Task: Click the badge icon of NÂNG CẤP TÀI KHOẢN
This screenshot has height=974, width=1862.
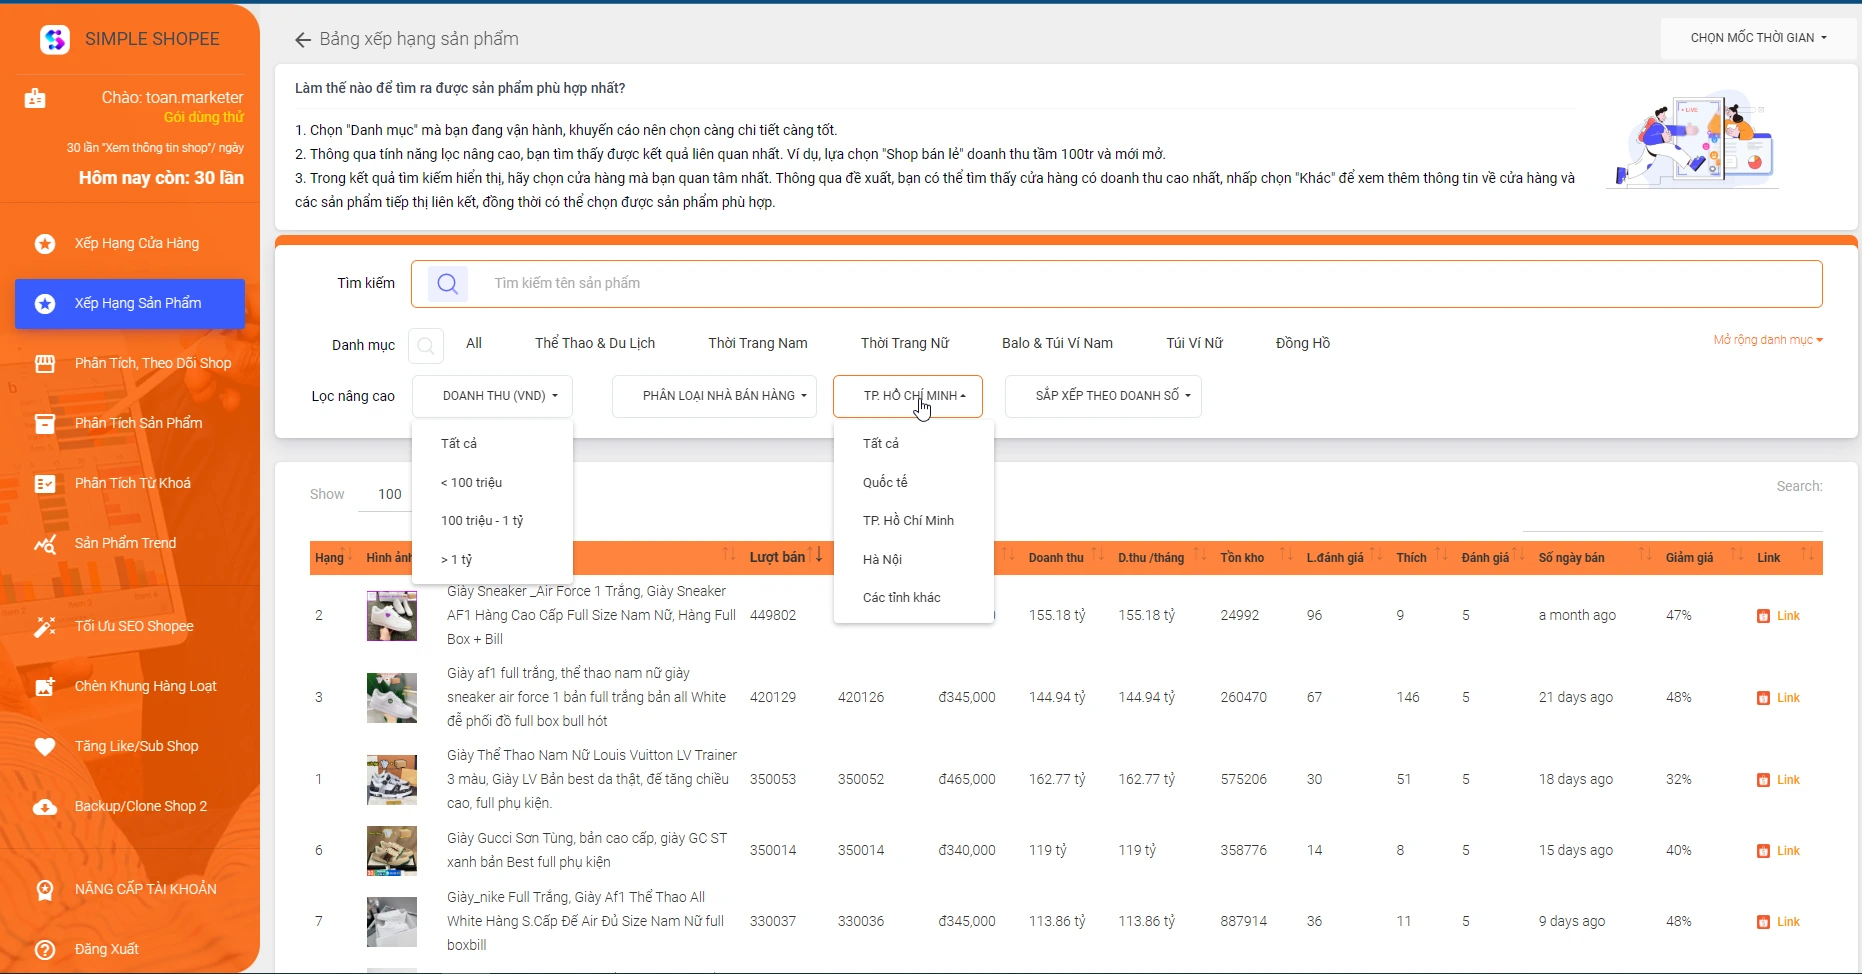Action: (45, 889)
